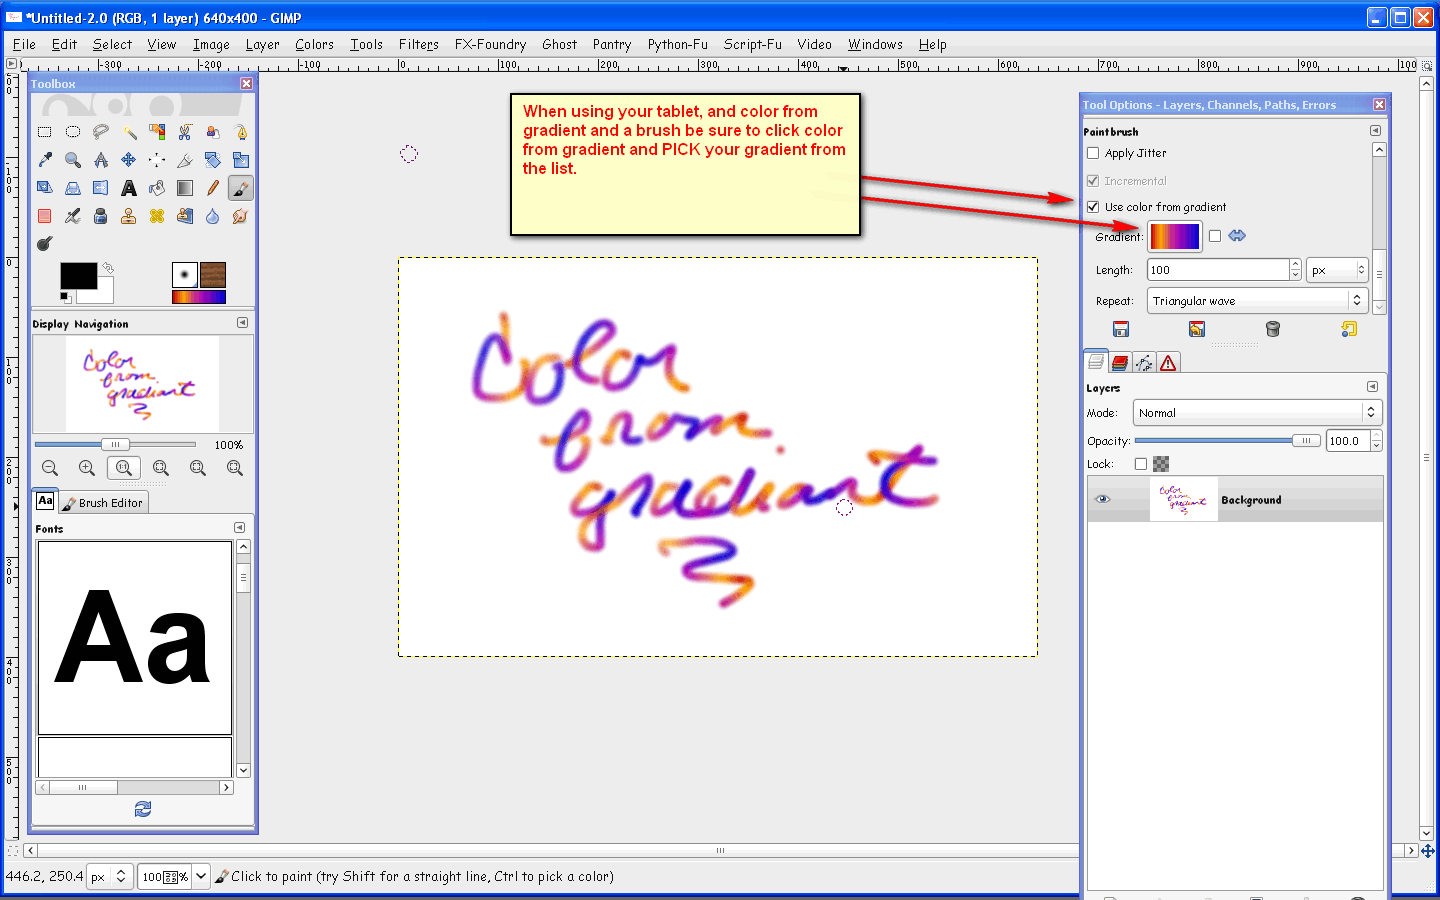Viewport: 1440px width, 900px height.
Task: Open the Repeat Triangular wave dropdown
Action: (1257, 301)
